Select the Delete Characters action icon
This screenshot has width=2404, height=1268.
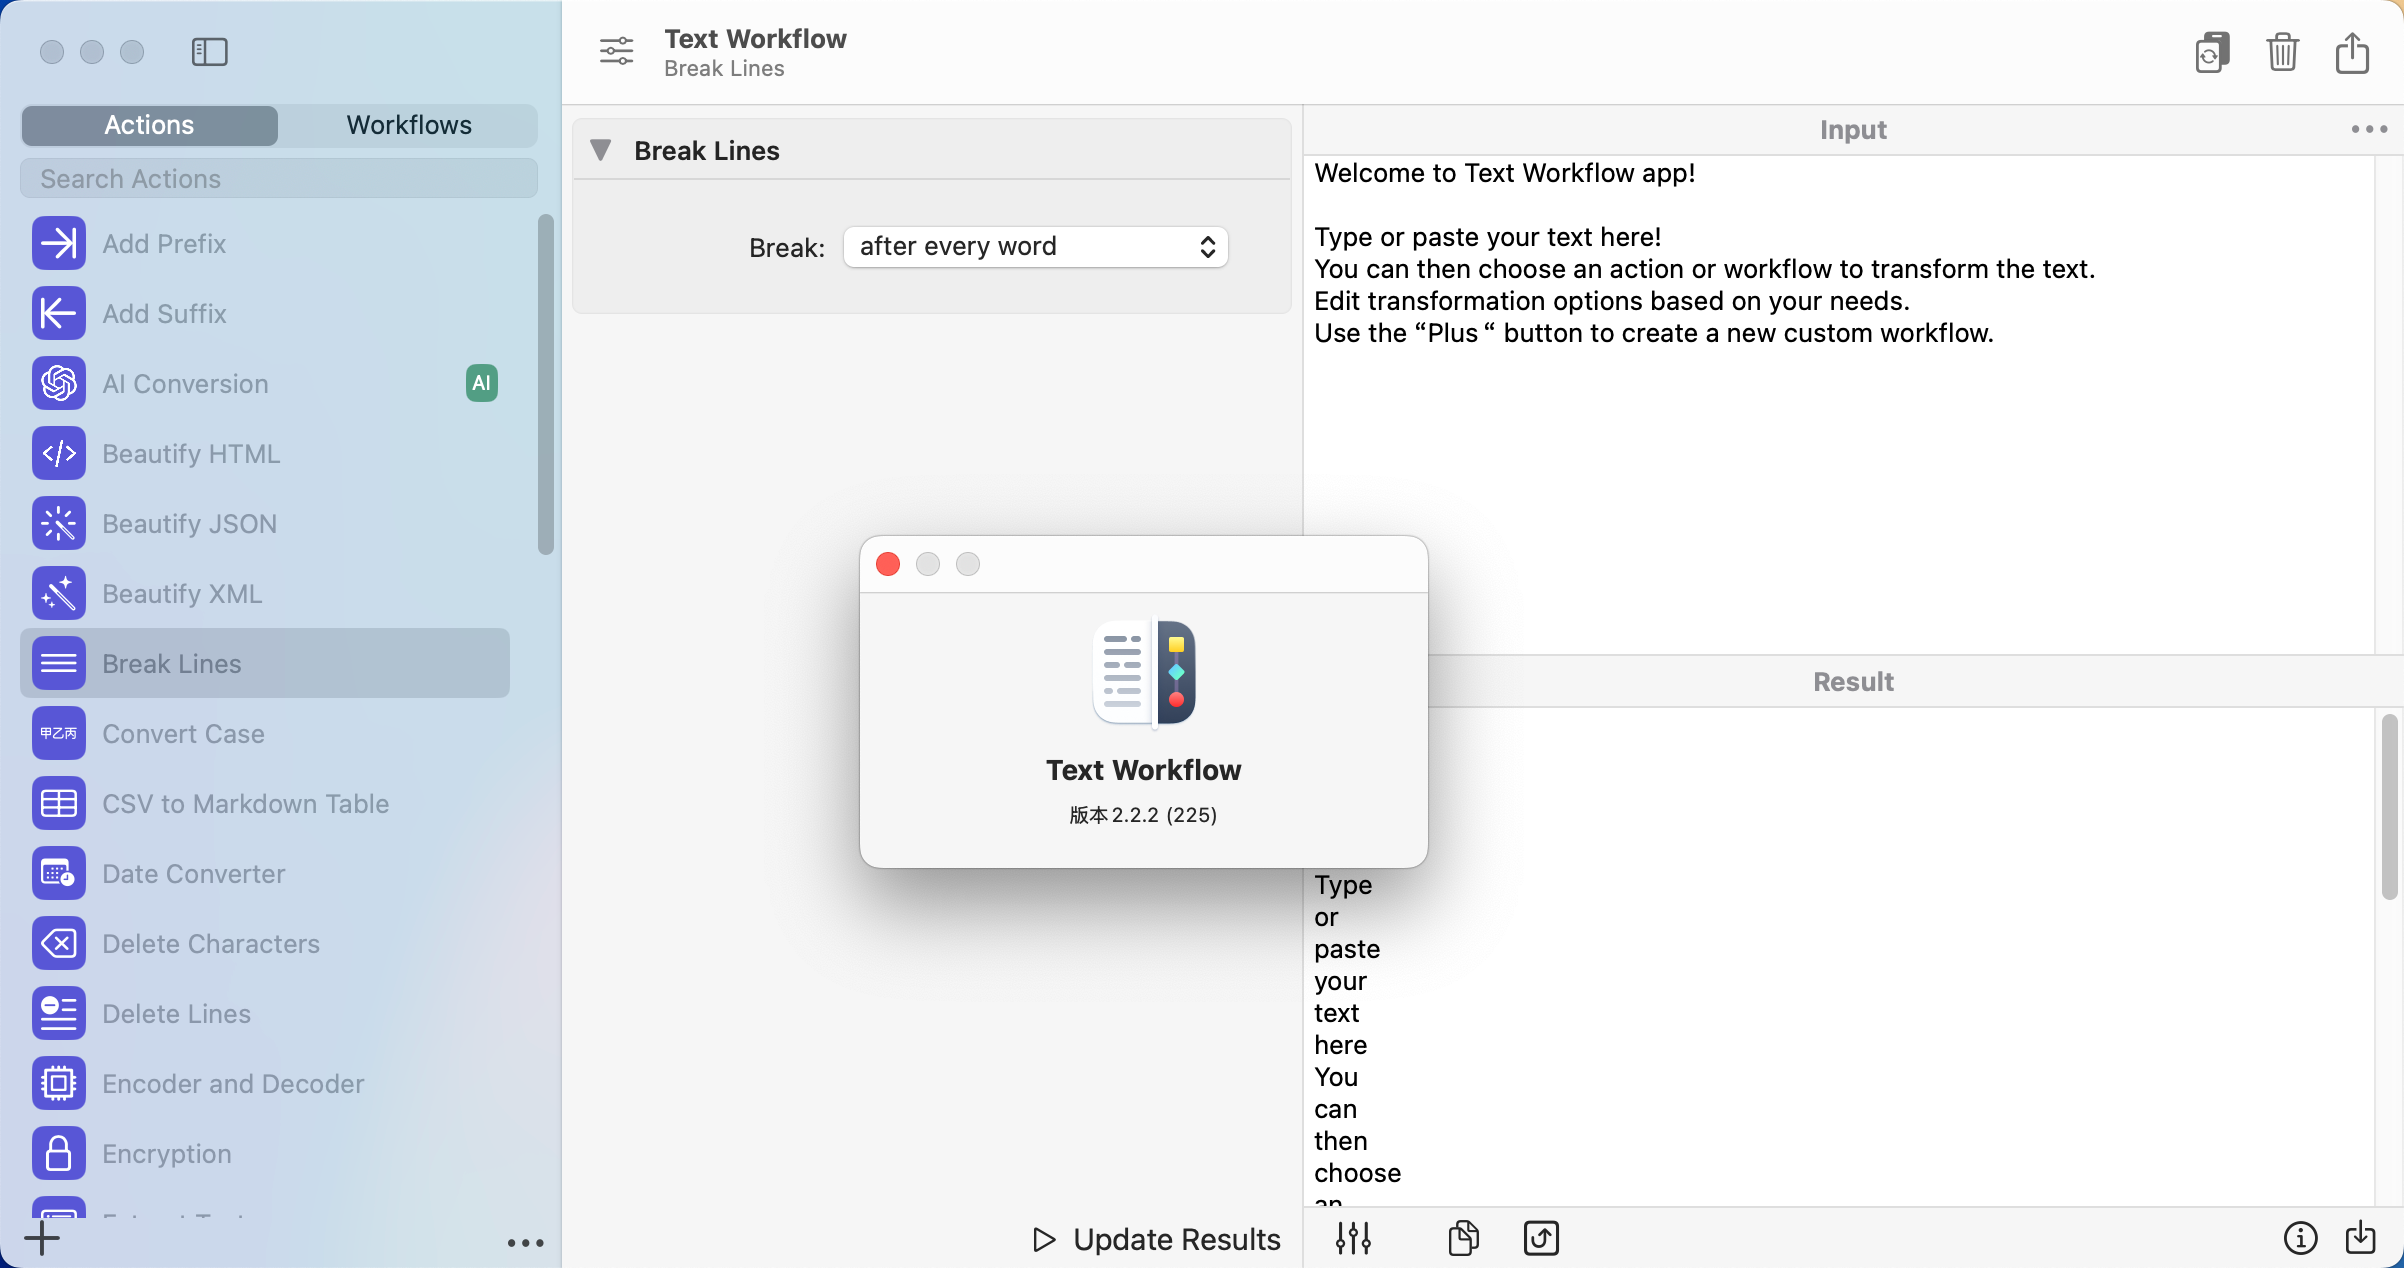[59, 943]
